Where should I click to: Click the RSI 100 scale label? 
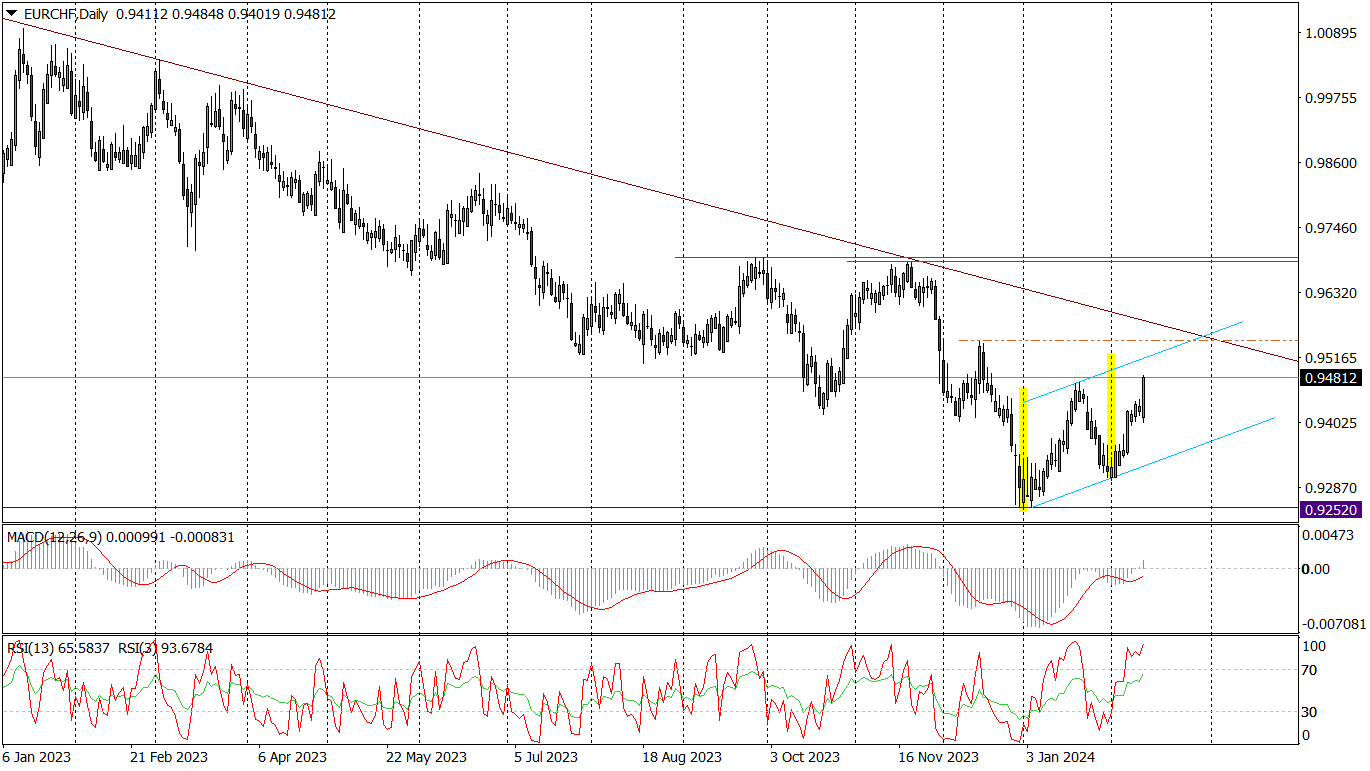[x=1315, y=647]
